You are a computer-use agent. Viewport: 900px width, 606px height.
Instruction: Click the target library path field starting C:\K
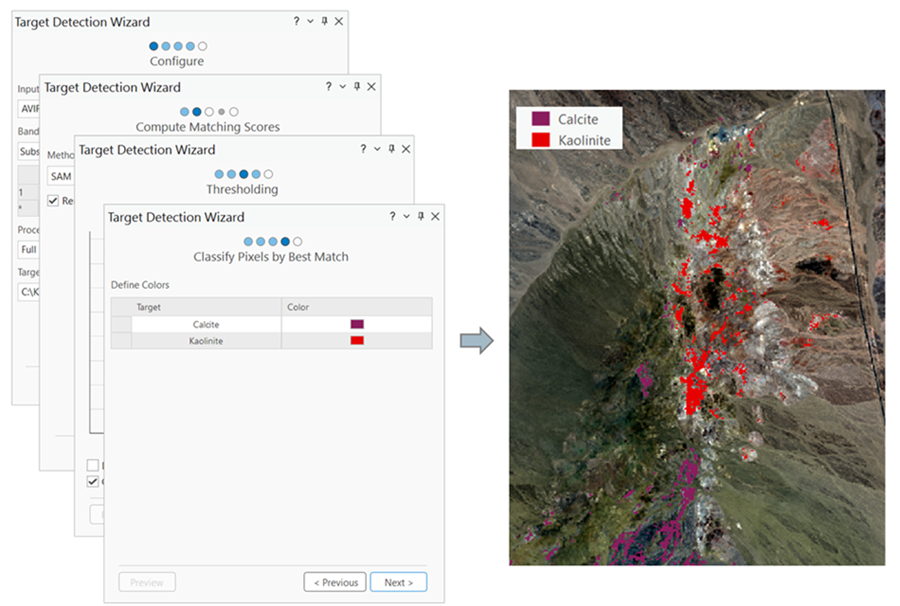tap(29, 292)
